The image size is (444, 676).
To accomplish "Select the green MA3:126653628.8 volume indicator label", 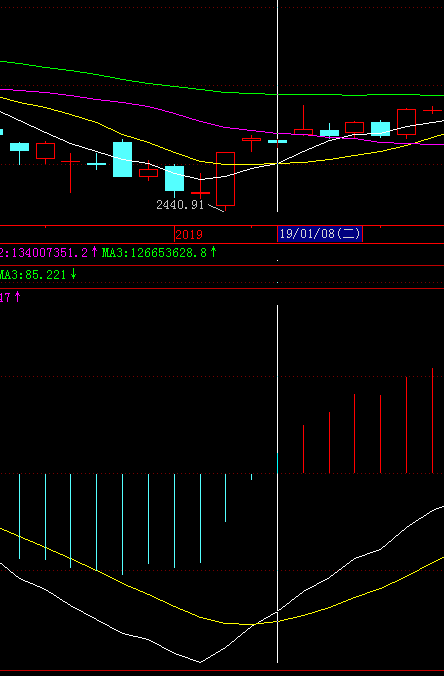I will pos(159,253).
